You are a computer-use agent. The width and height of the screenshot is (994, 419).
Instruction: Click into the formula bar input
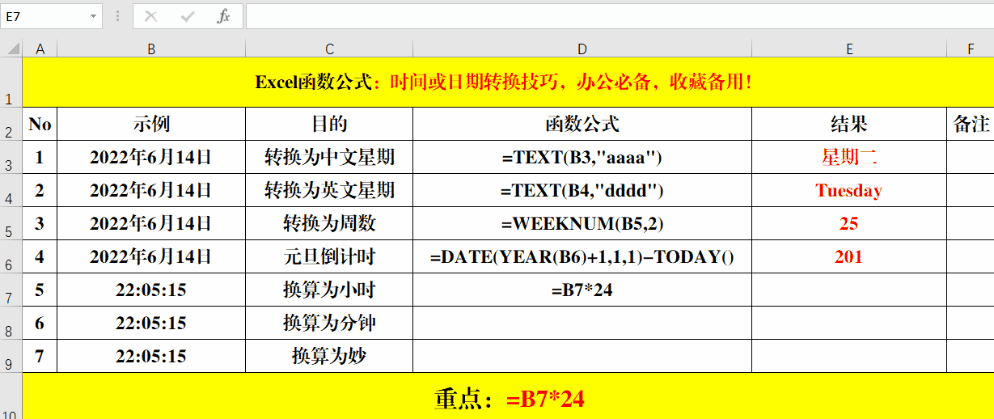coord(620,16)
